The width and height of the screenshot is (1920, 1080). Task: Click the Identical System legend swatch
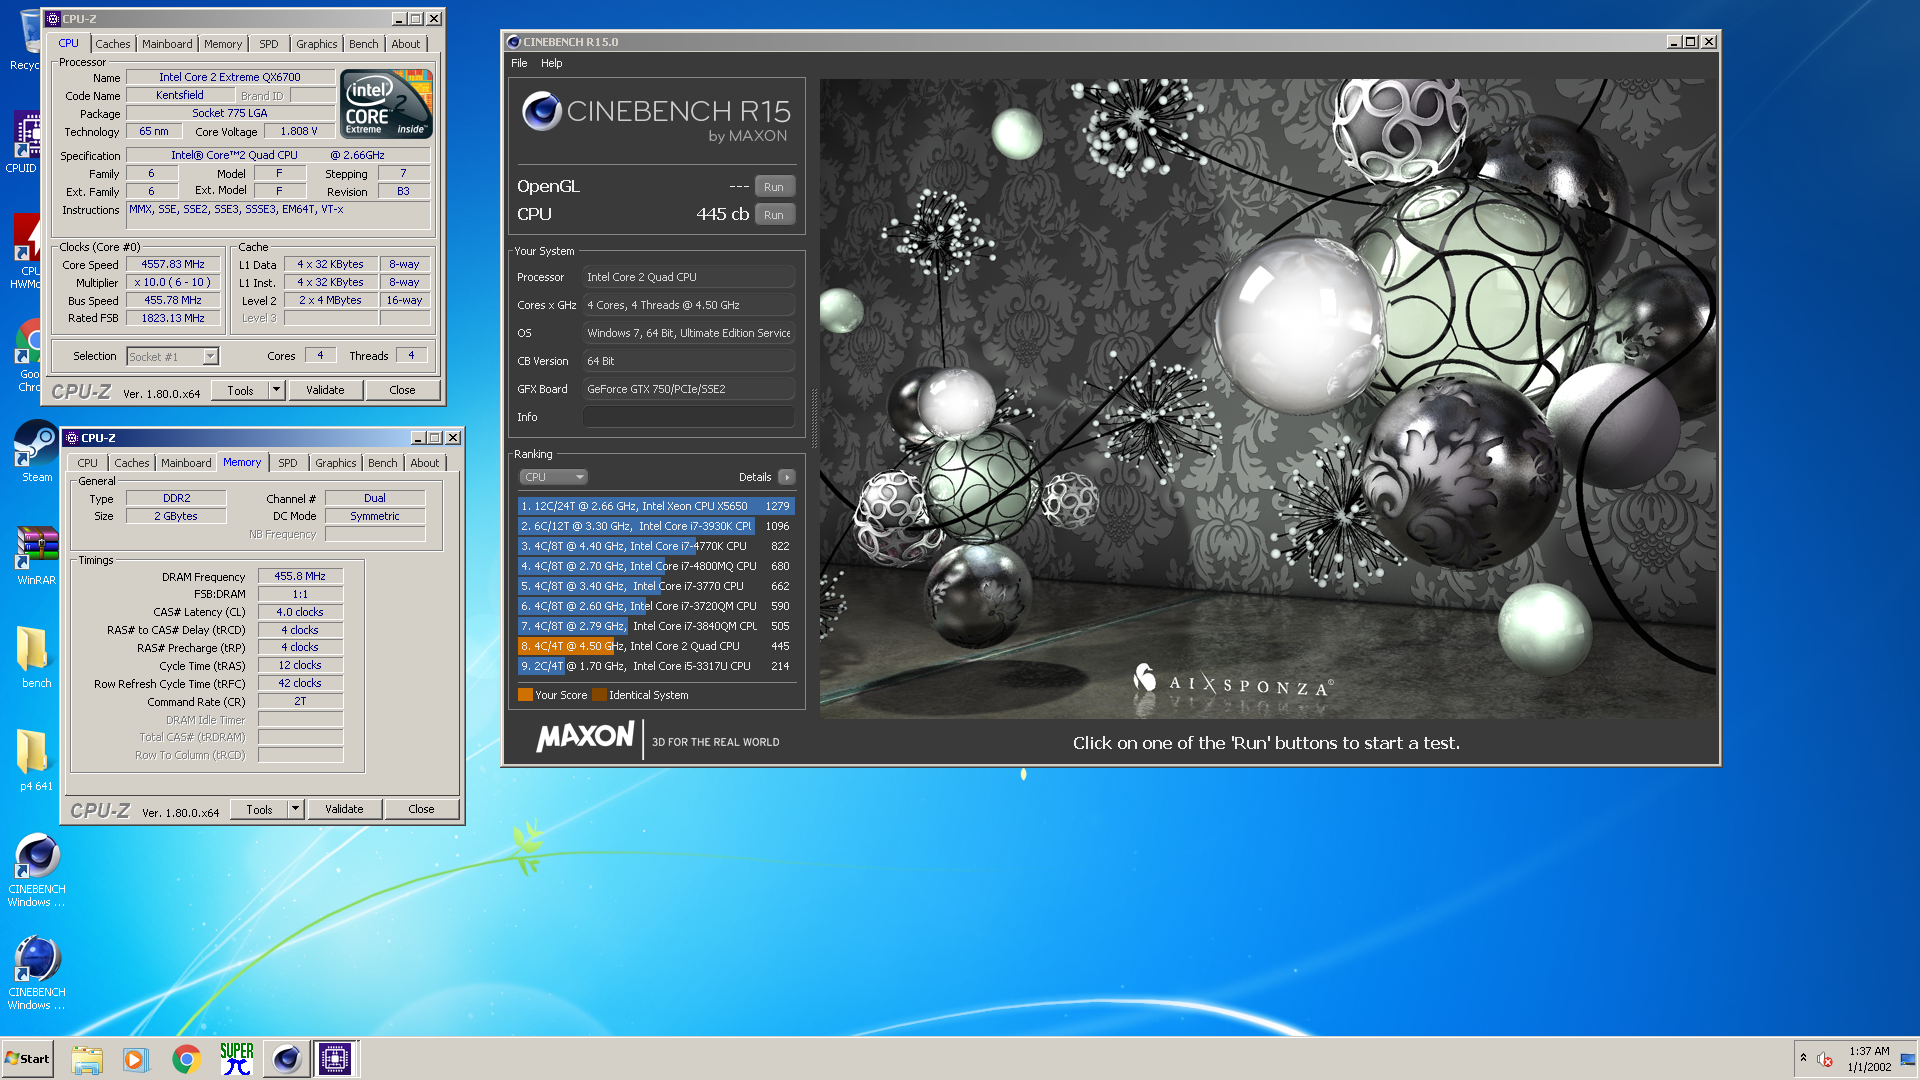(x=599, y=695)
